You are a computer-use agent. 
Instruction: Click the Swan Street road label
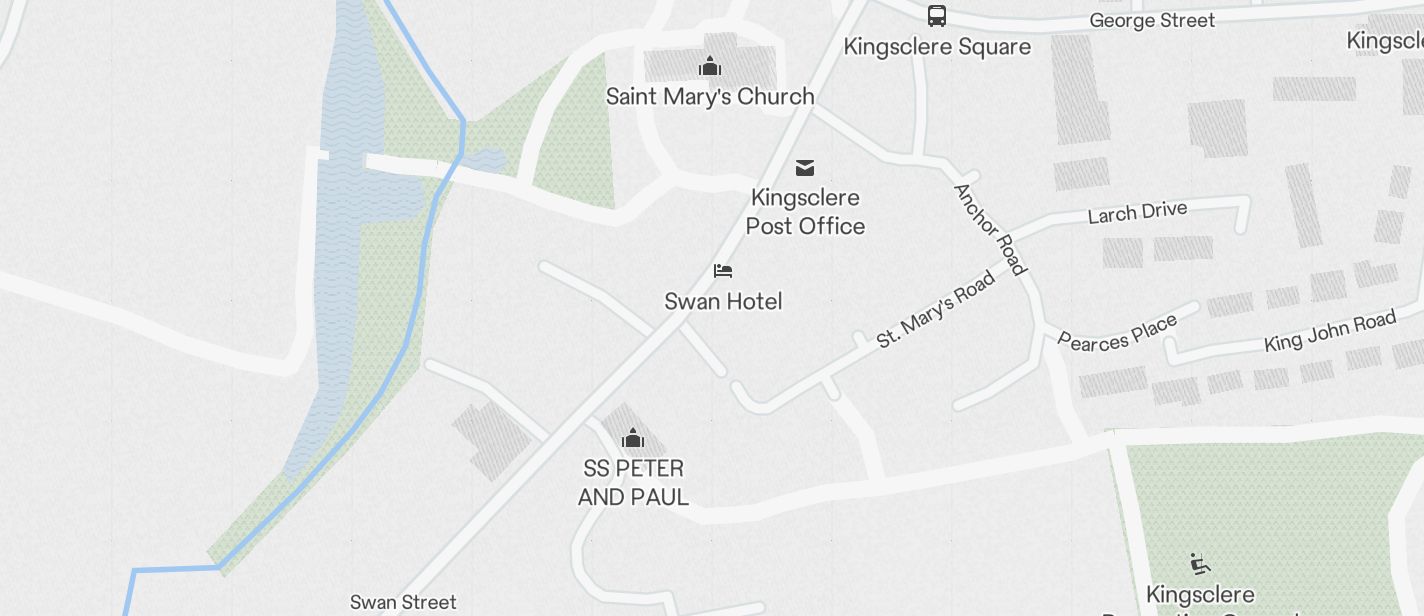point(403,602)
